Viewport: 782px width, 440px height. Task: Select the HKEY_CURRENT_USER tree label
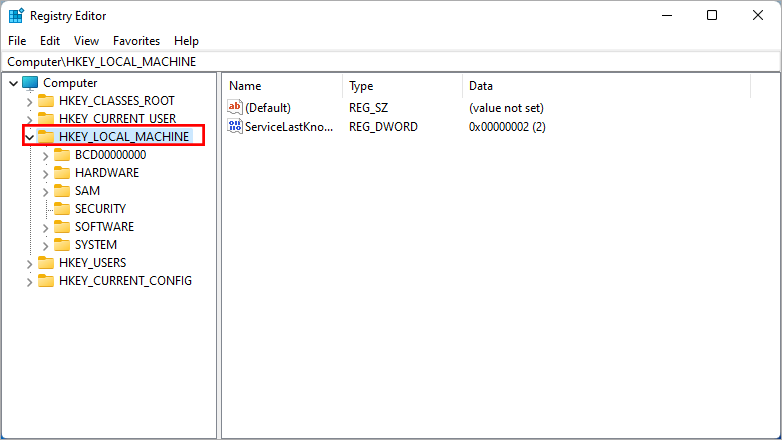117,119
